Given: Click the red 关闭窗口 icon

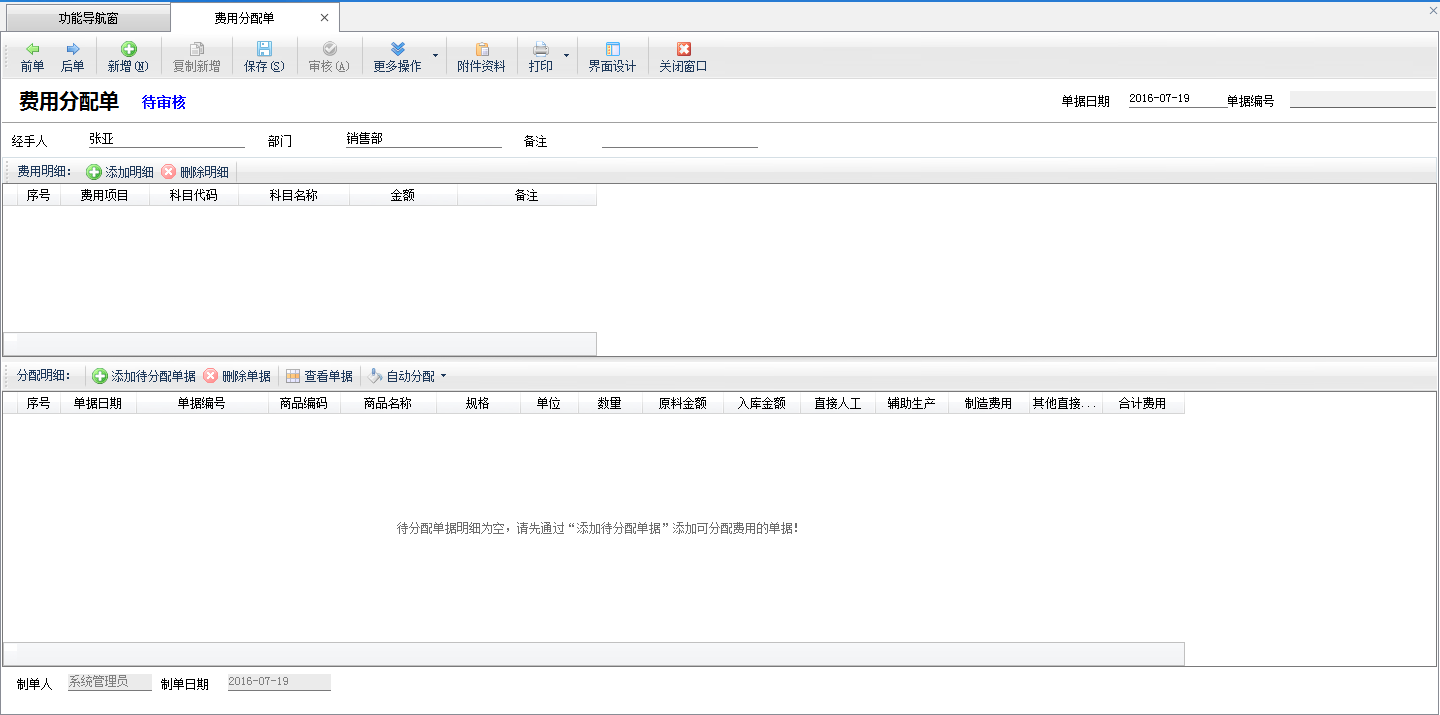Looking at the screenshot, I should click(x=683, y=49).
